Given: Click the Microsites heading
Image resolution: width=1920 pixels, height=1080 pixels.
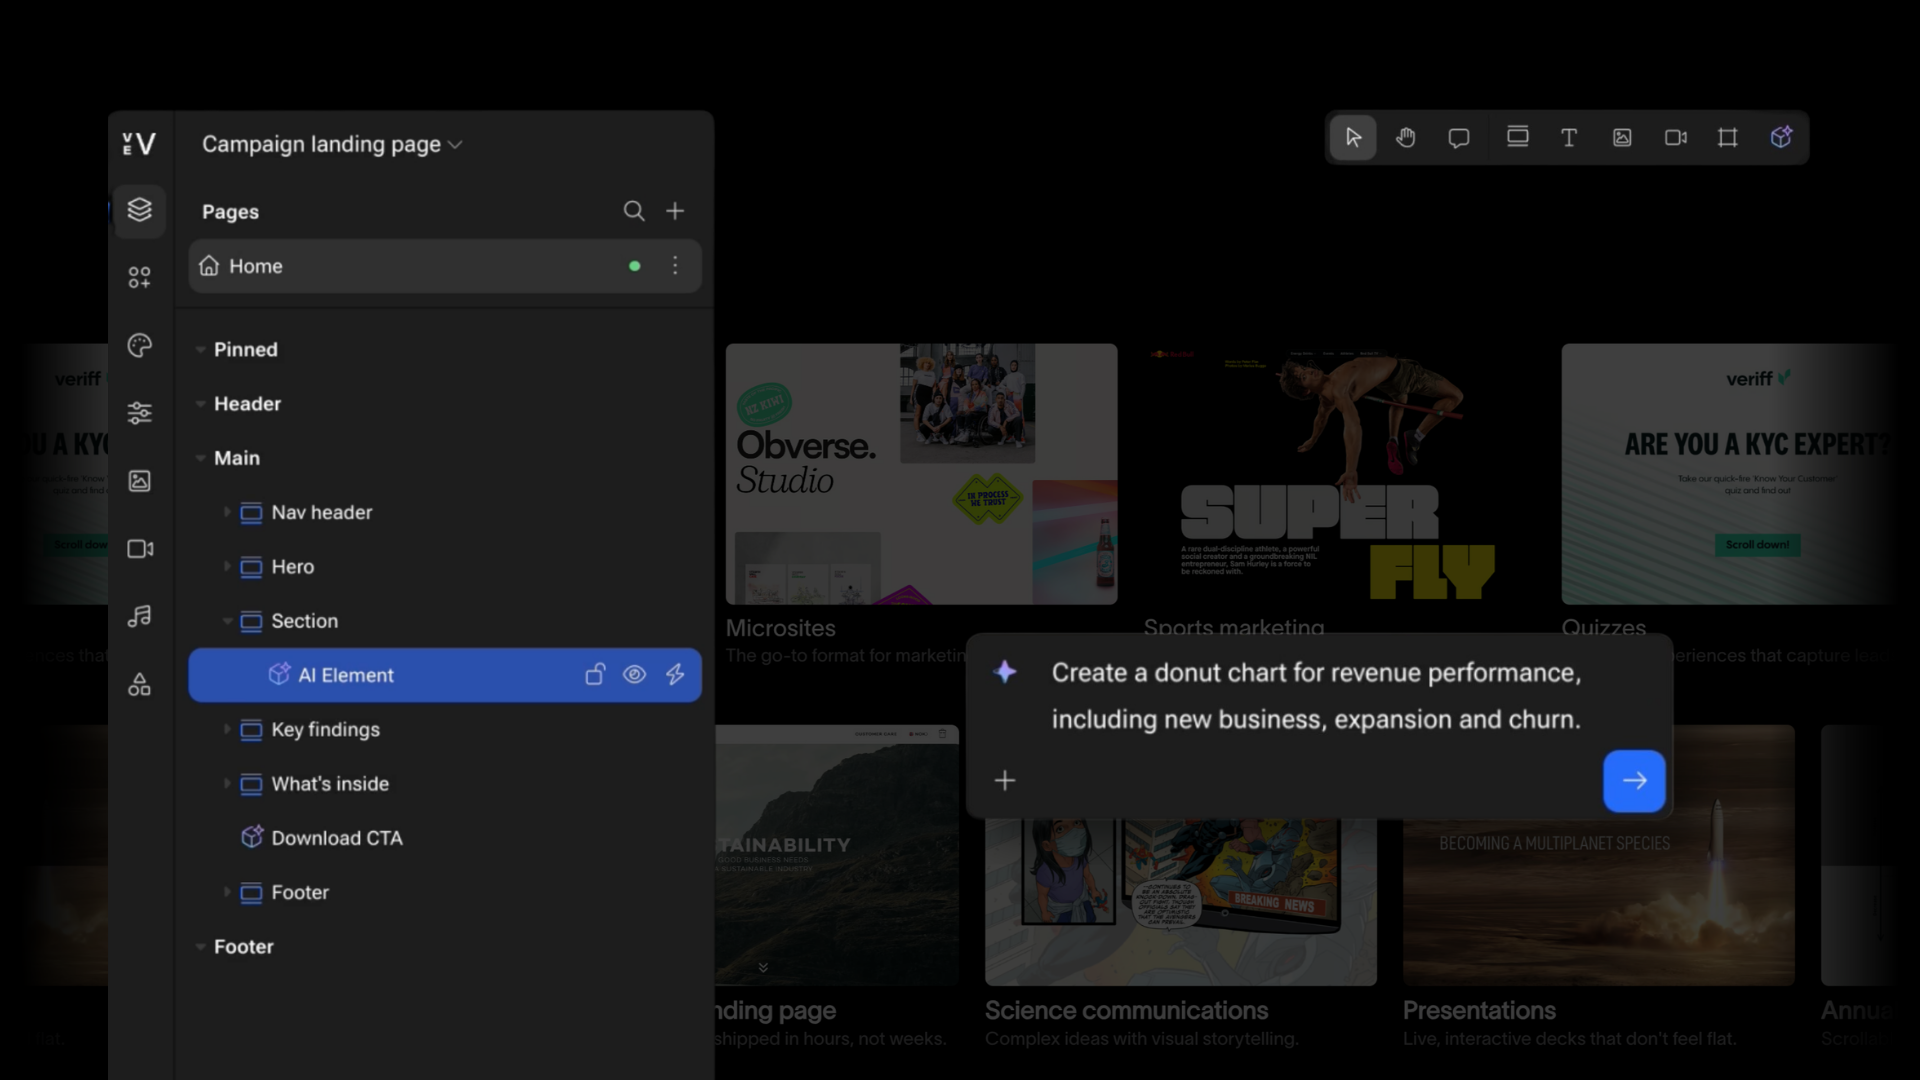Looking at the screenshot, I should point(780,628).
